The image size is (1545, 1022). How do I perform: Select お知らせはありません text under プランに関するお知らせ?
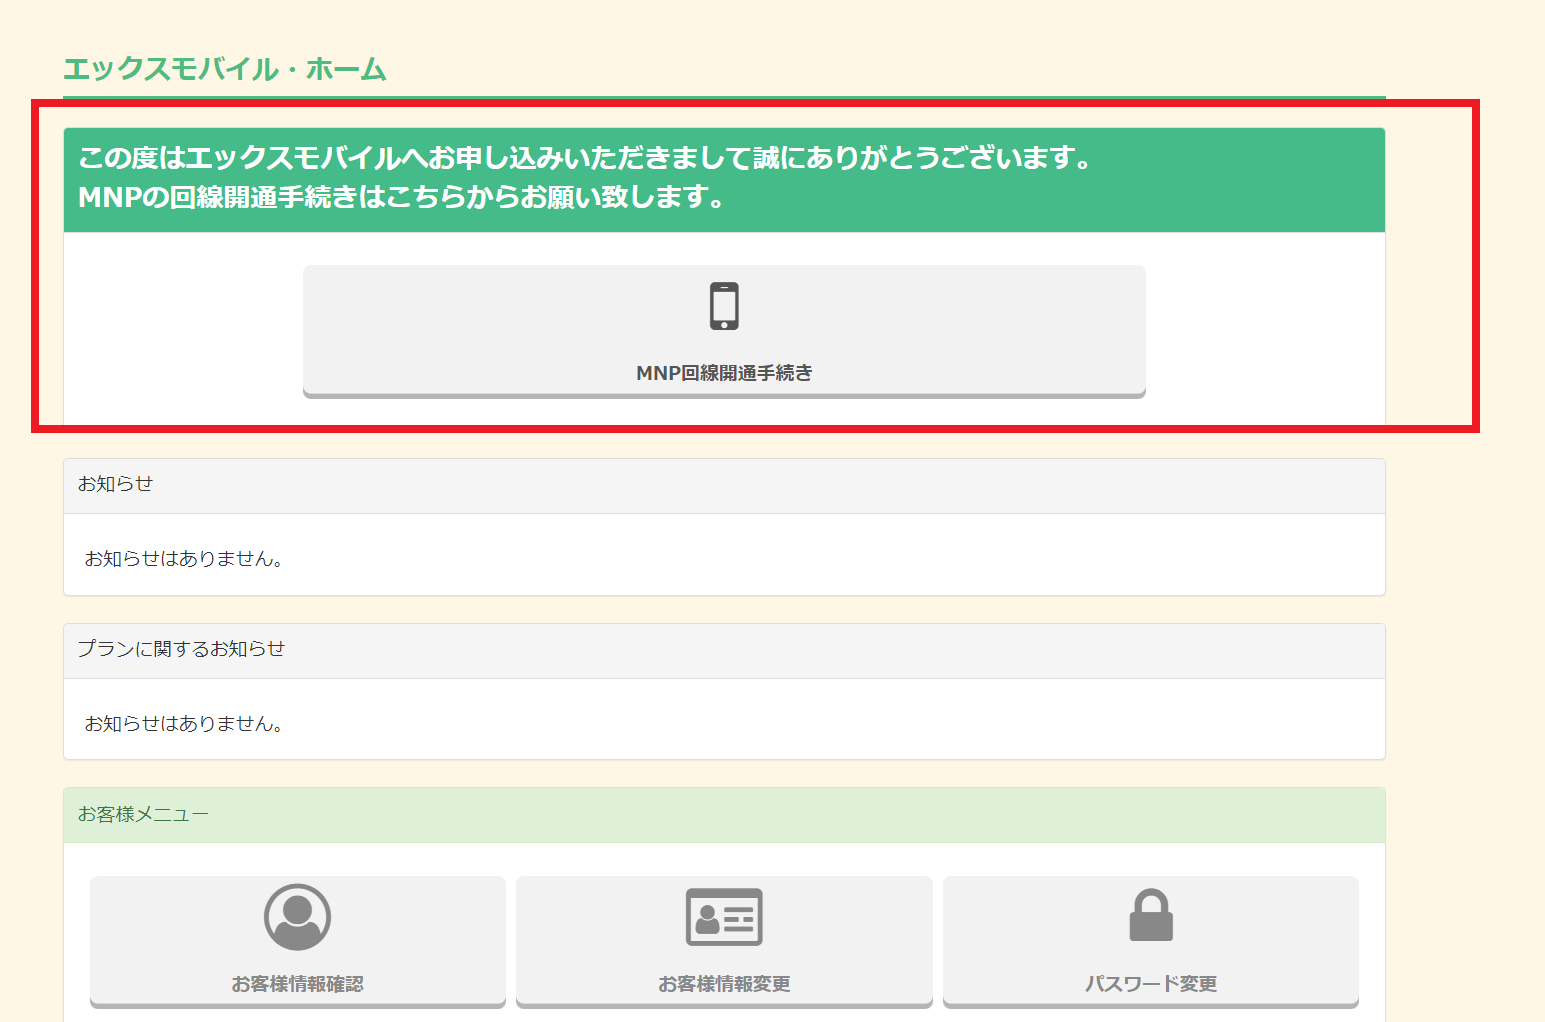pos(184,724)
